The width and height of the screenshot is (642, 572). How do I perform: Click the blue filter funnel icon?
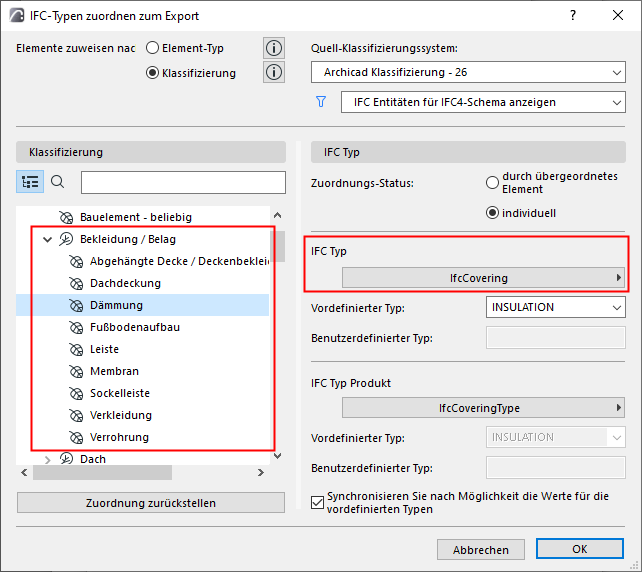[321, 102]
